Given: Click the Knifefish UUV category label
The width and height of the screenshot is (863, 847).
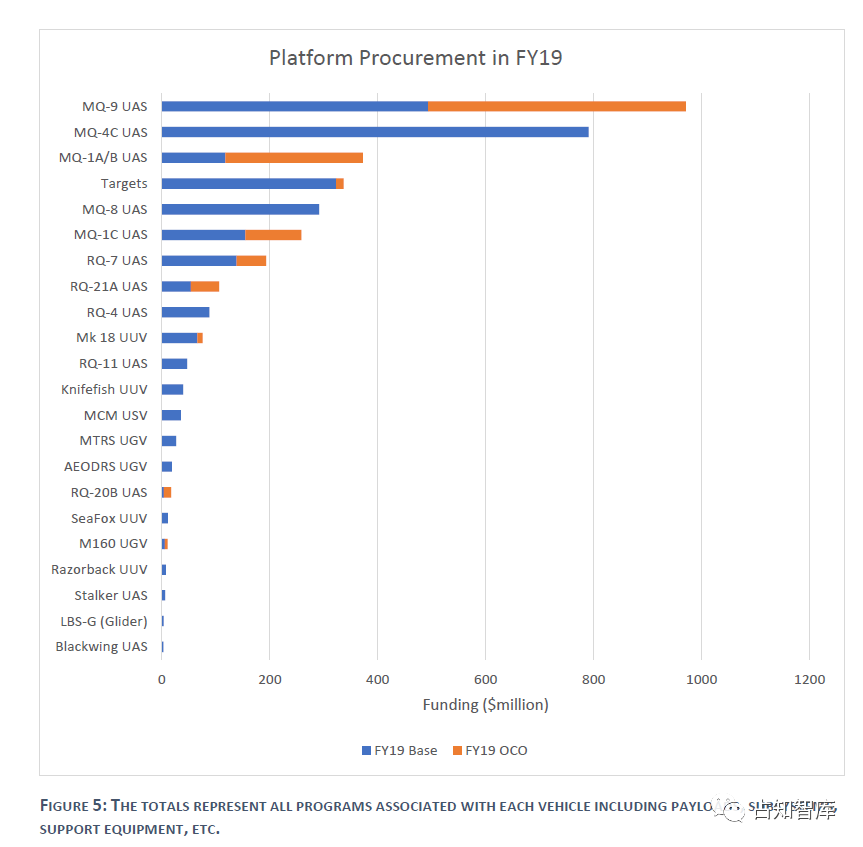Looking at the screenshot, I should (x=104, y=389).
